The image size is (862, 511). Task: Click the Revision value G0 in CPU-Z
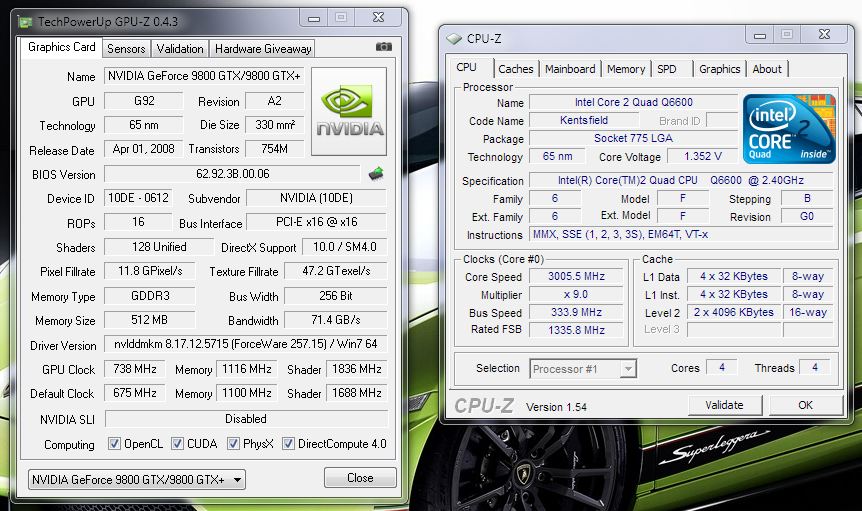pyautogui.click(x=806, y=216)
